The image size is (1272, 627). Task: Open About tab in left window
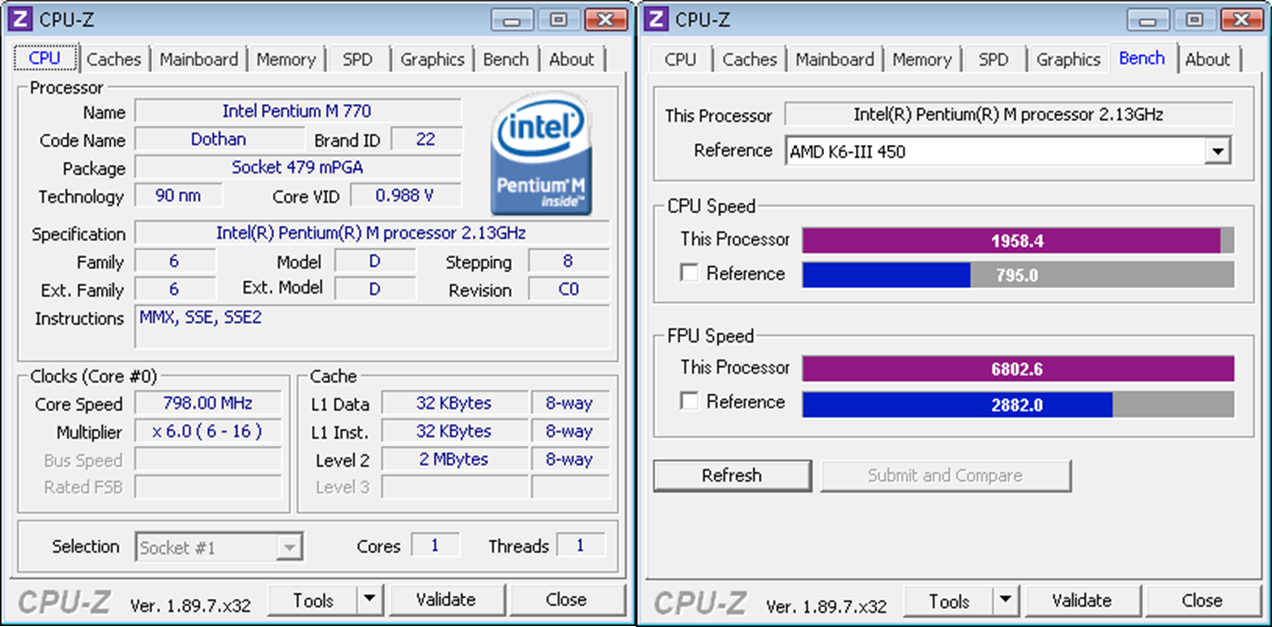572,59
